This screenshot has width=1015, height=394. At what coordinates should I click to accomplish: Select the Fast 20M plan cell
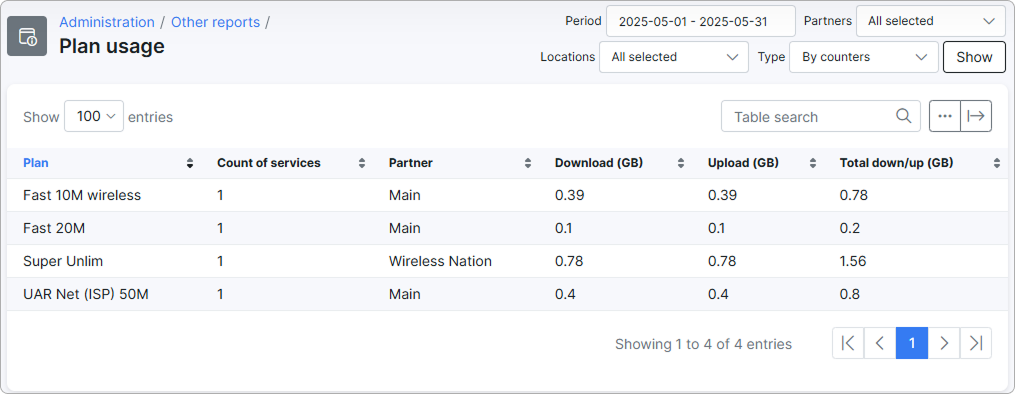click(54, 228)
